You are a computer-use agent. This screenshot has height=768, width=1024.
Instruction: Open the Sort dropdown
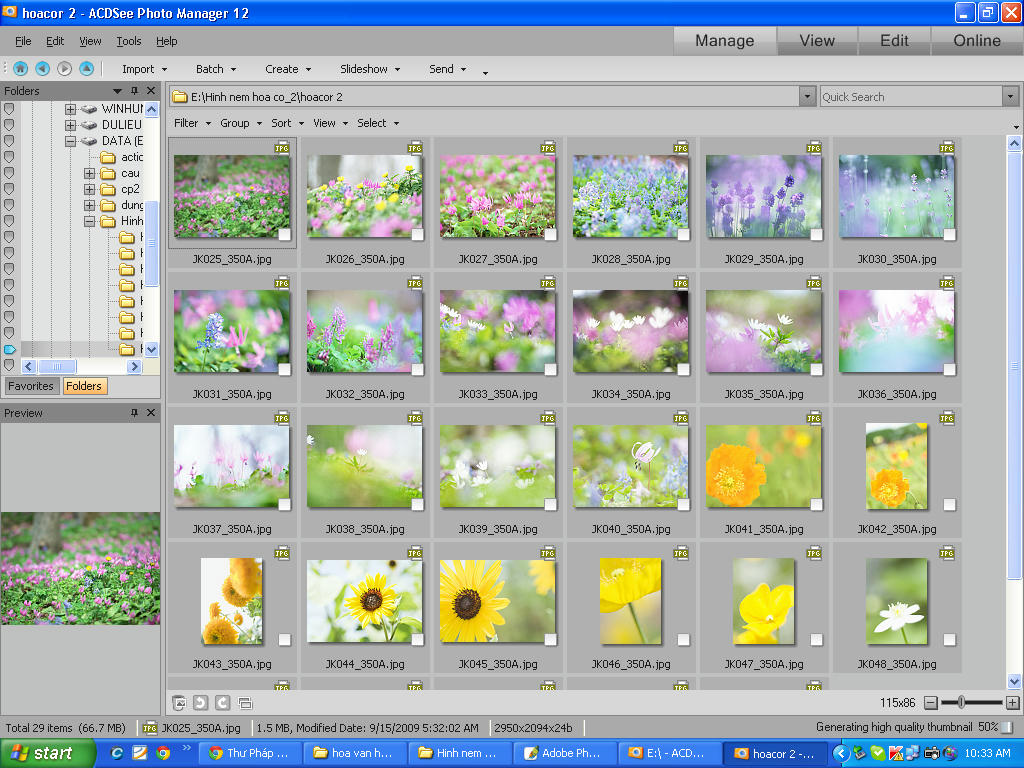pos(287,123)
